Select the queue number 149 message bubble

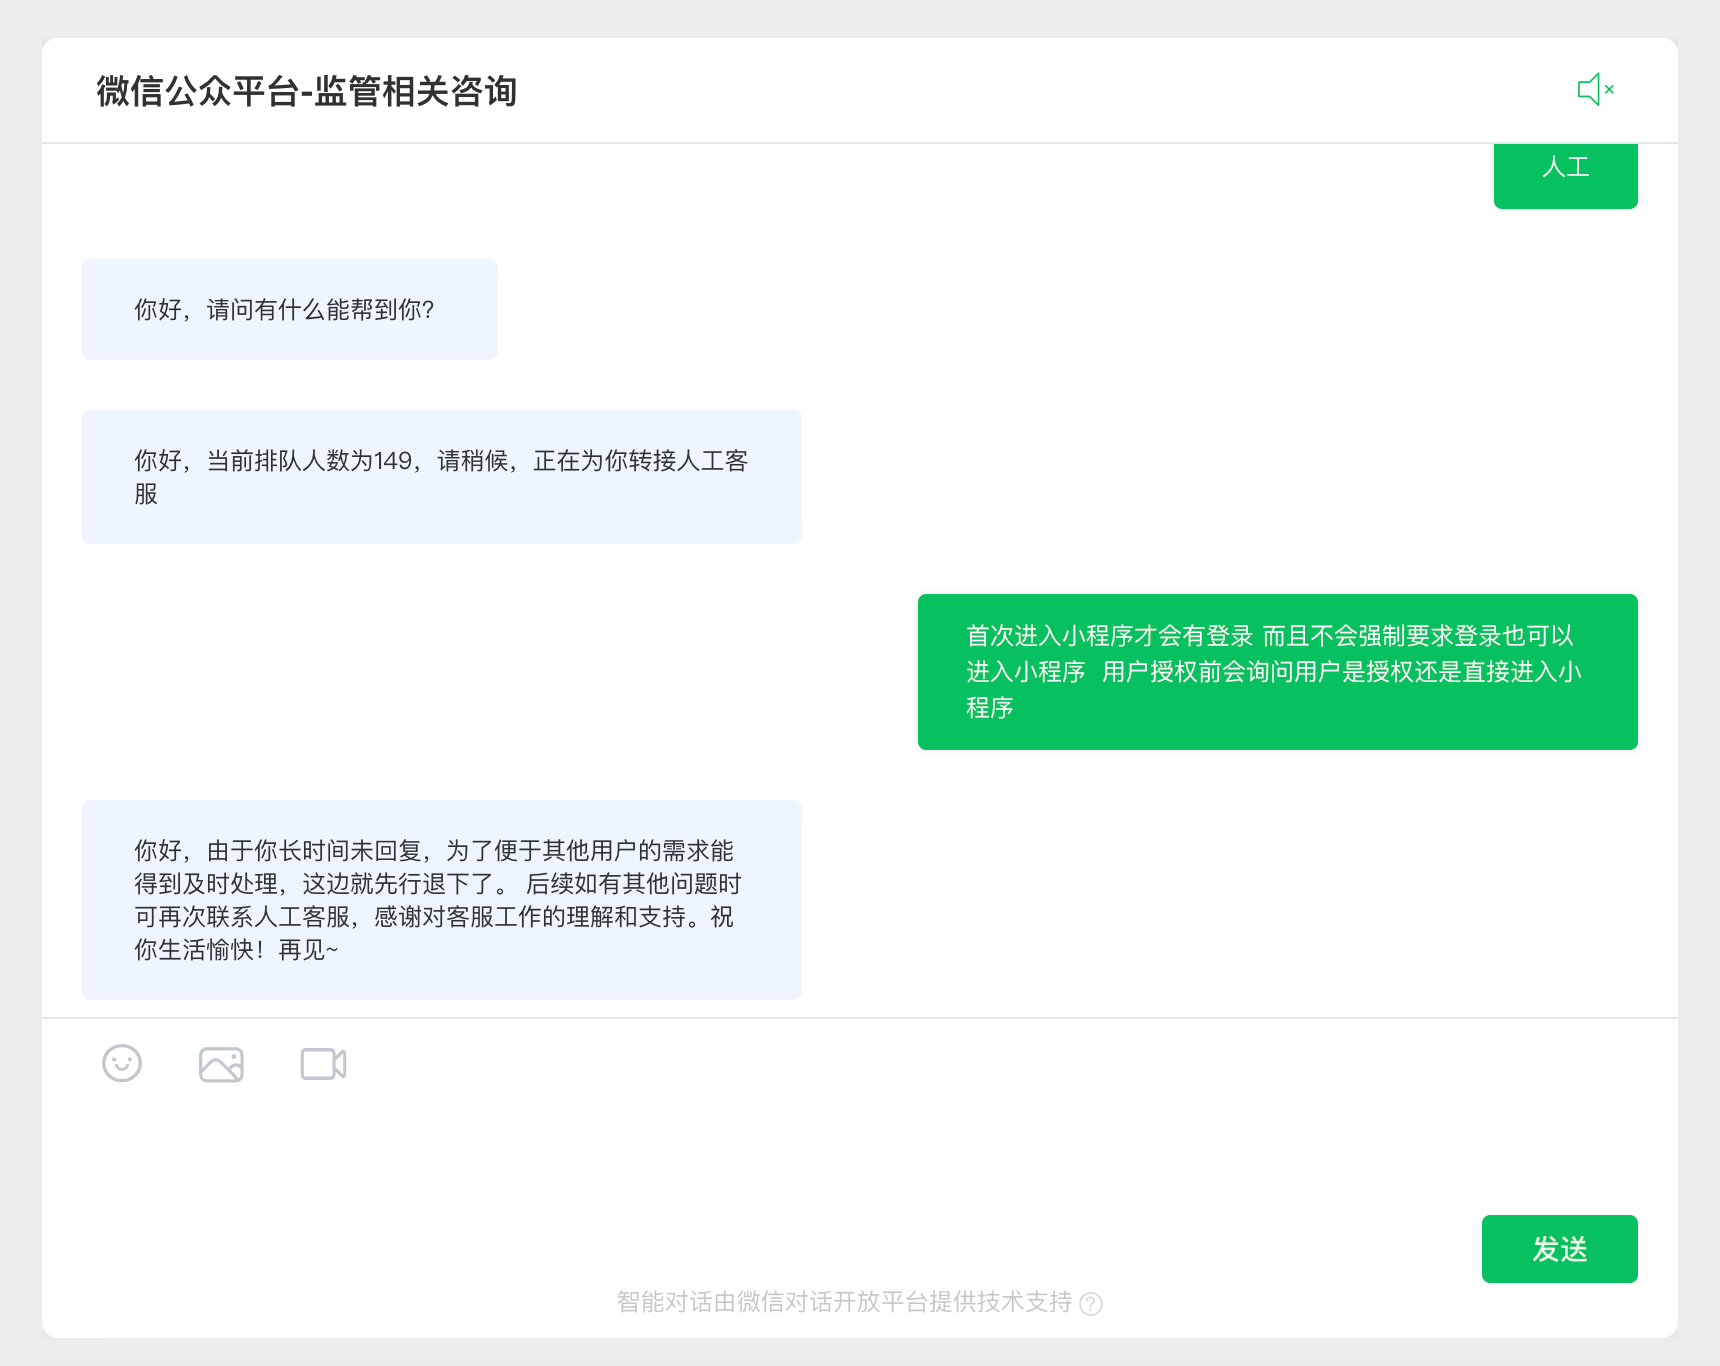point(442,477)
